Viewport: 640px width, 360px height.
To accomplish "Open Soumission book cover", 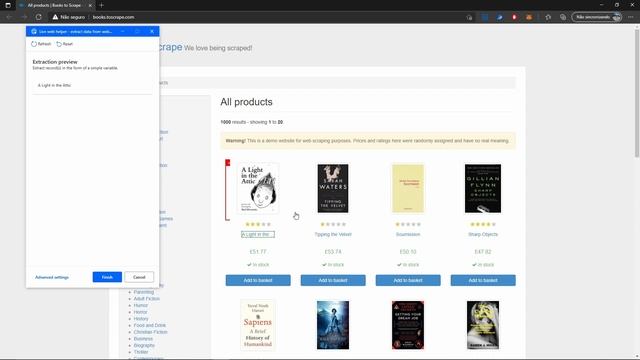I will 408,188.
